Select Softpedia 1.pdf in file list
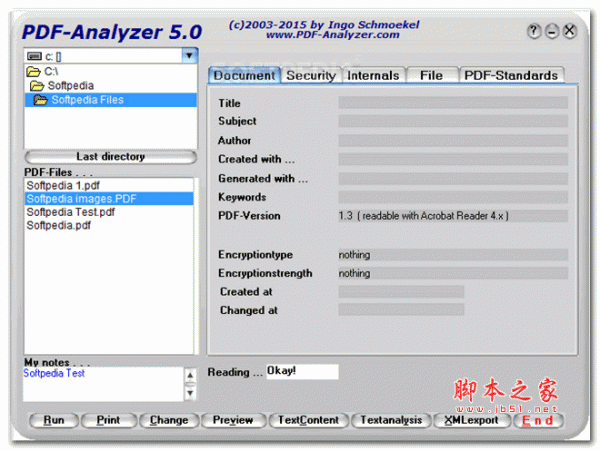The image size is (600, 451). click(x=109, y=186)
